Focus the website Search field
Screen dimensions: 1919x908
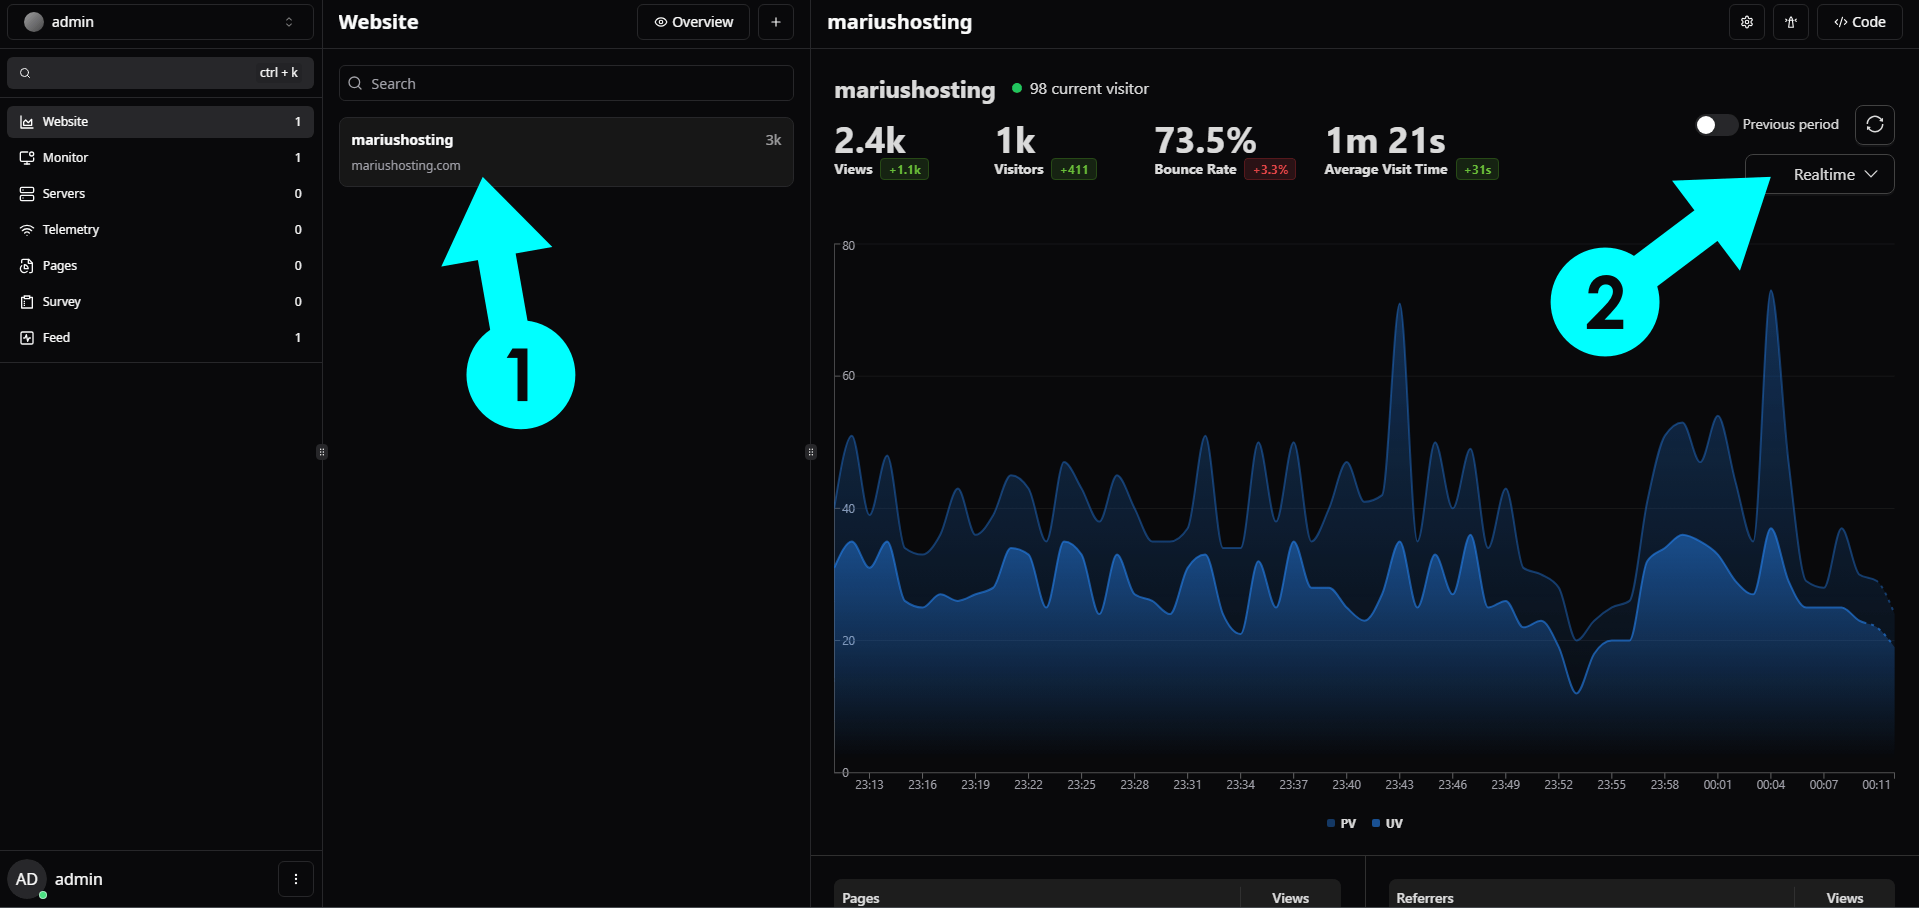point(566,83)
